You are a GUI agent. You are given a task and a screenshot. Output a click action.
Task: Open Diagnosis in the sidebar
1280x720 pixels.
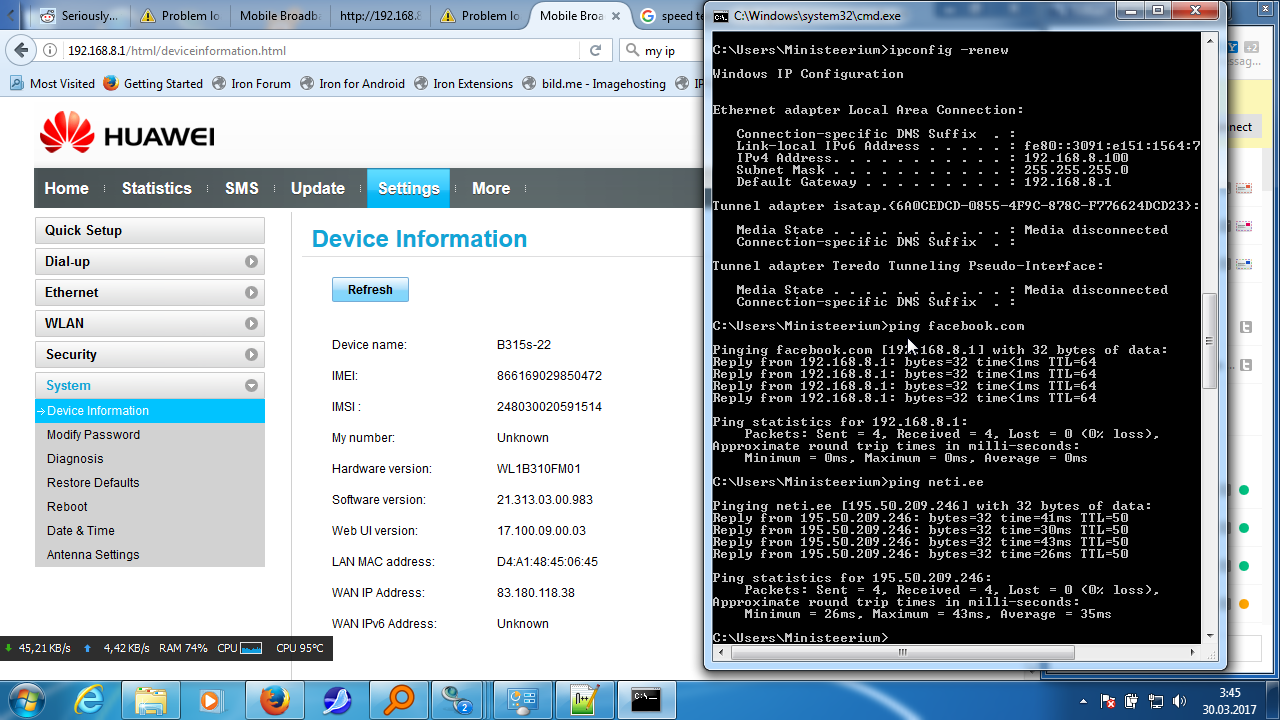75,459
